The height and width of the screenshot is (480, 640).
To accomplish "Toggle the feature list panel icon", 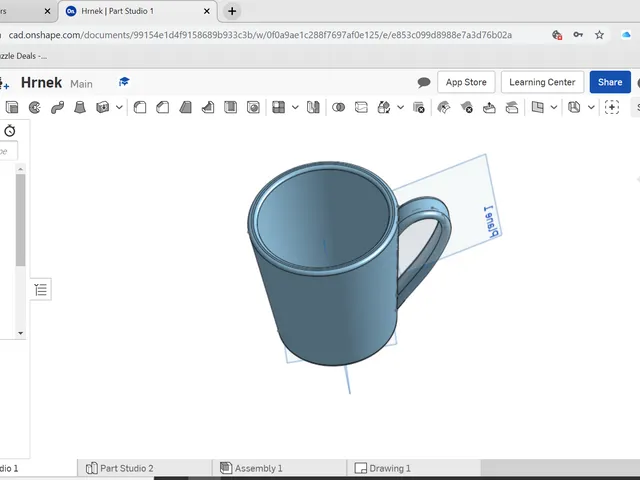I will (x=41, y=290).
